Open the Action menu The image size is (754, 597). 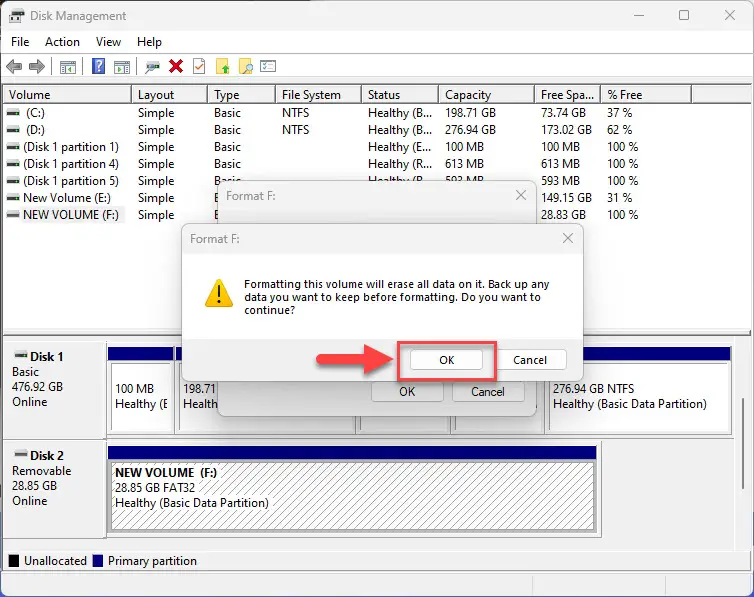coord(62,42)
